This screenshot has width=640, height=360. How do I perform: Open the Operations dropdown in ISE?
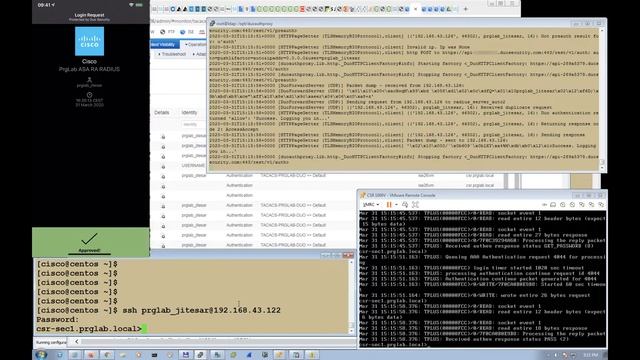(196, 44)
